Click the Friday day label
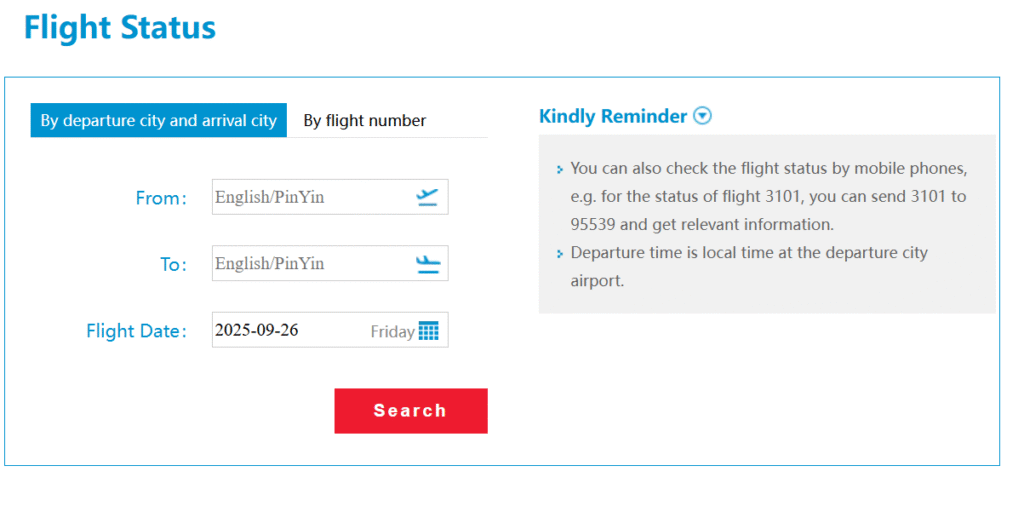Image resolution: width=1024 pixels, height=506 pixels. tap(392, 332)
